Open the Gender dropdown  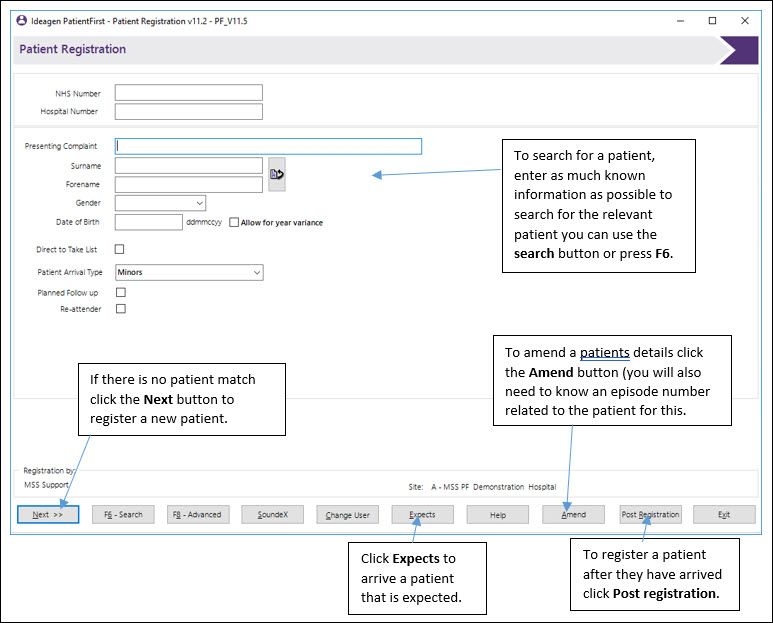click(160, 203)
